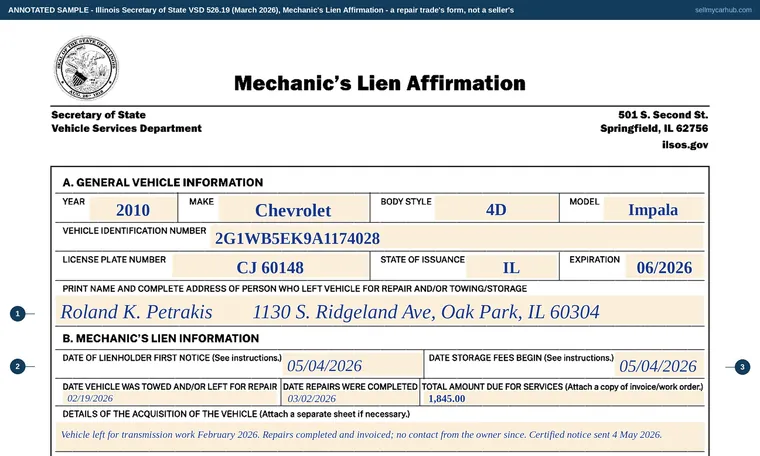Click Springfield, IL 62756 text
This screenshot has height=456, width=760.
[654, 128]
